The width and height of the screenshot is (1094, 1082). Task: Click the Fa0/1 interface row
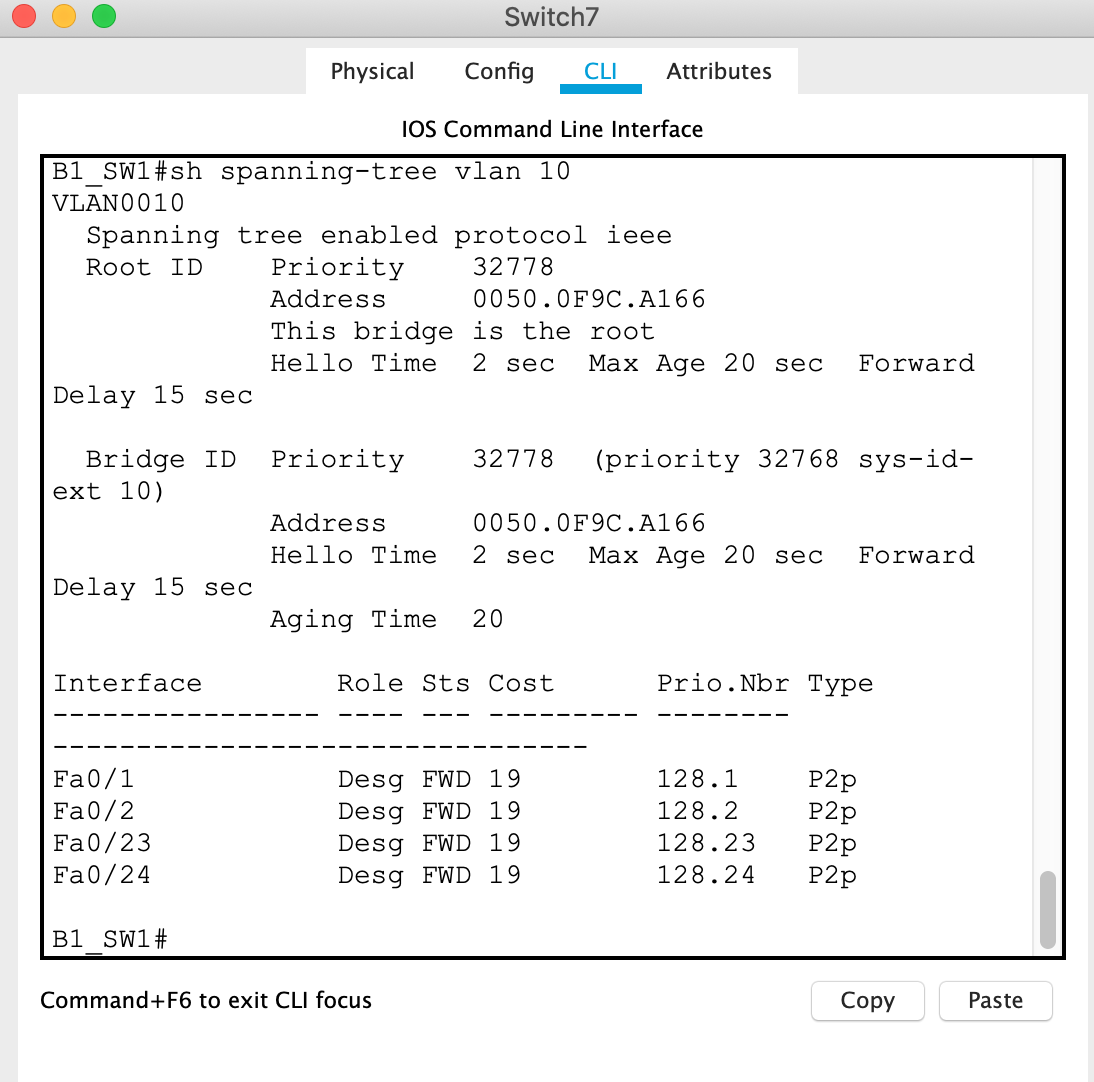click(x=455, y=779)
